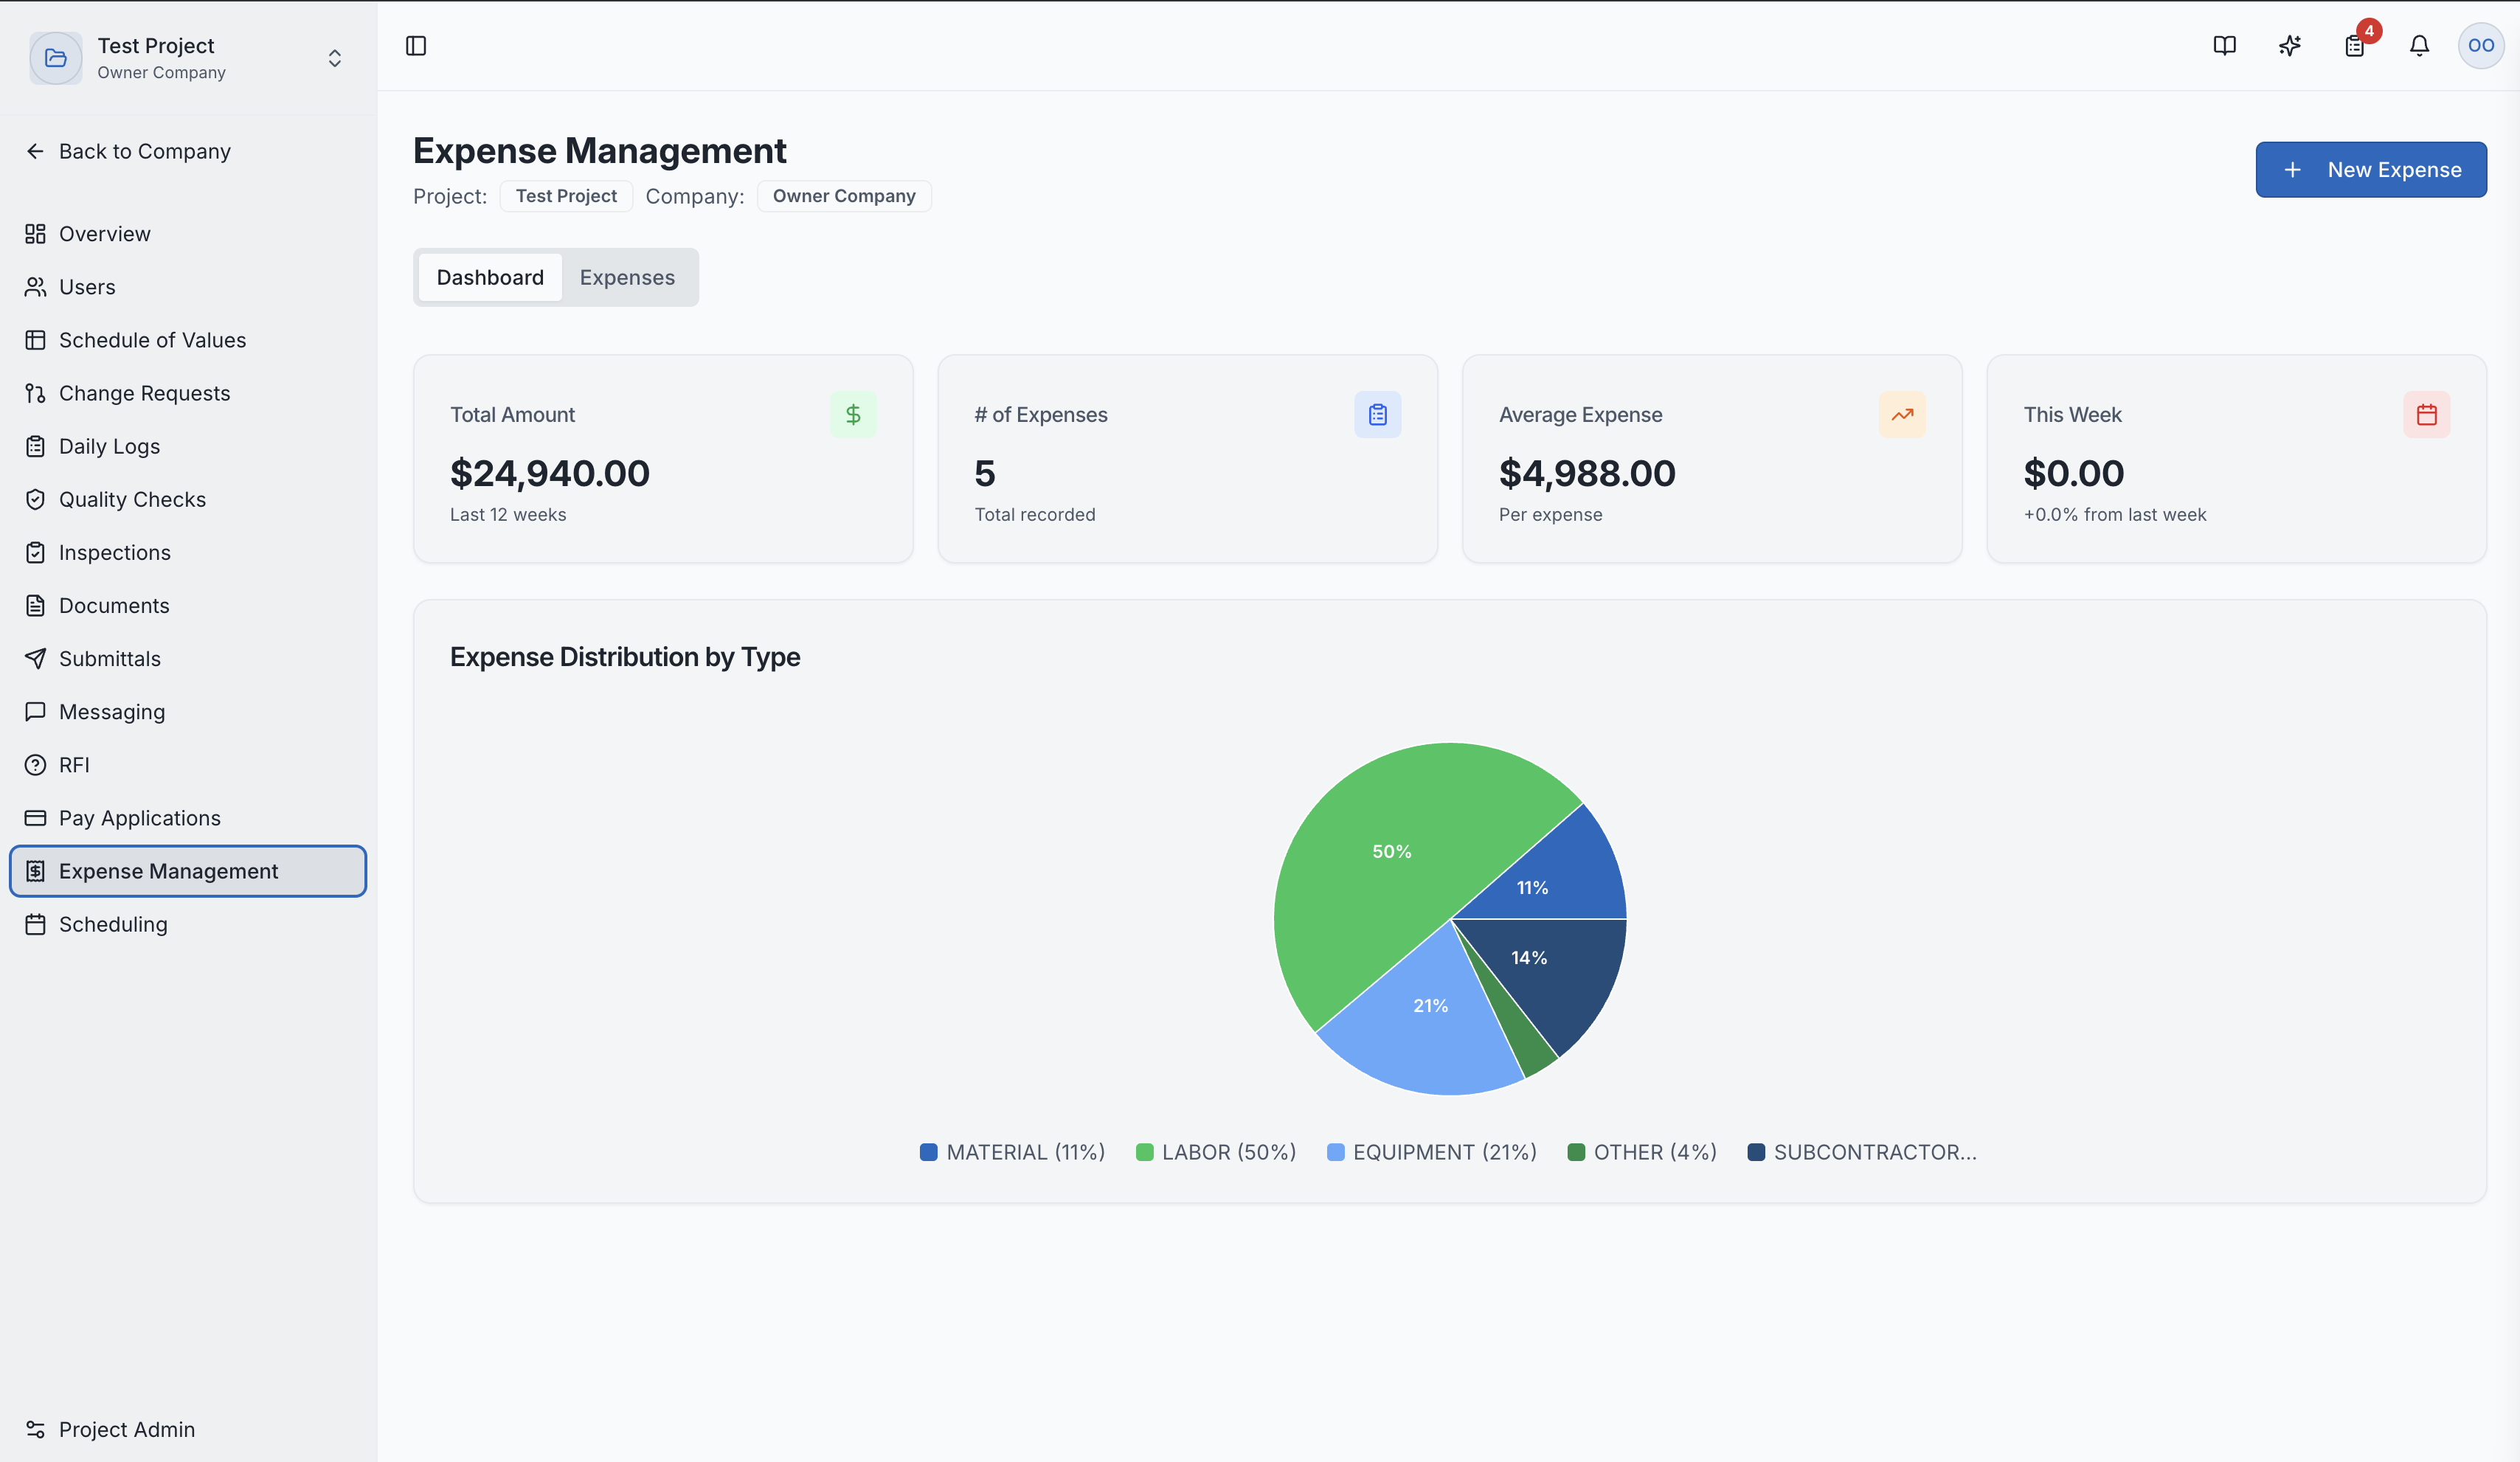Click the Pay Applications card icon
The width and height of the screenshot is (2520, 1462).
tap(35, 818)
